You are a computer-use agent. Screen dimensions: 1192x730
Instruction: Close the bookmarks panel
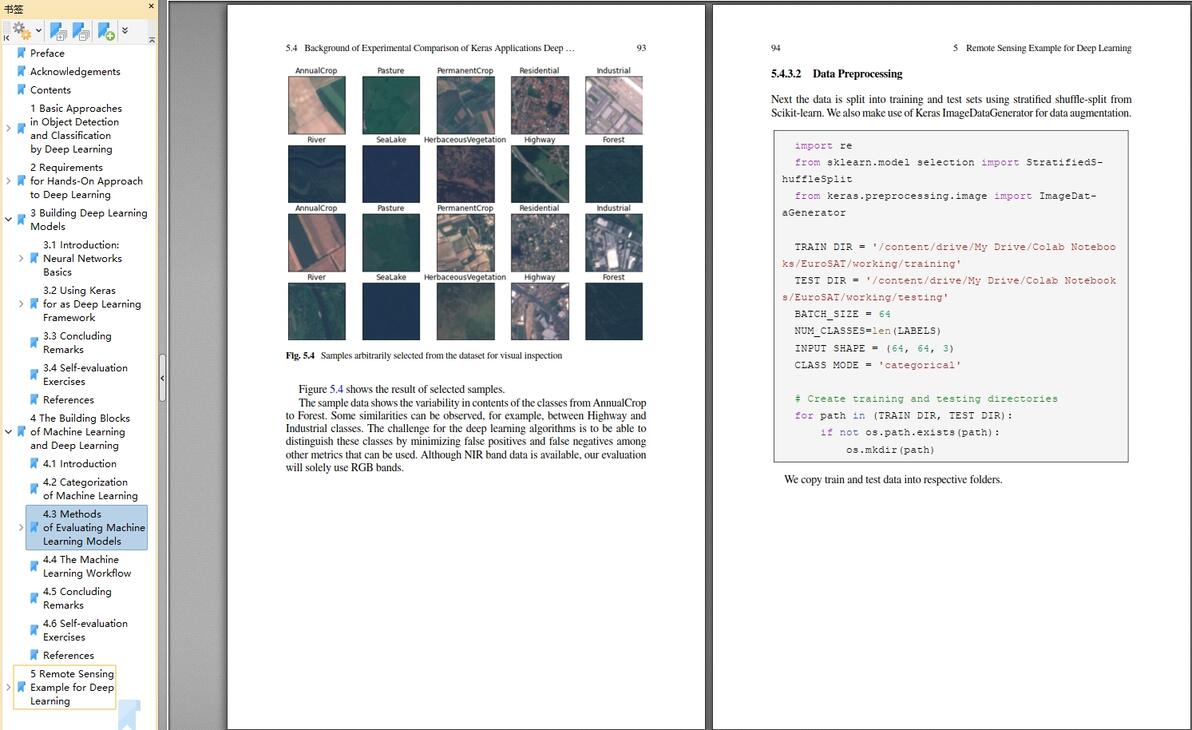pyautogui.click(x=151, y=6)
